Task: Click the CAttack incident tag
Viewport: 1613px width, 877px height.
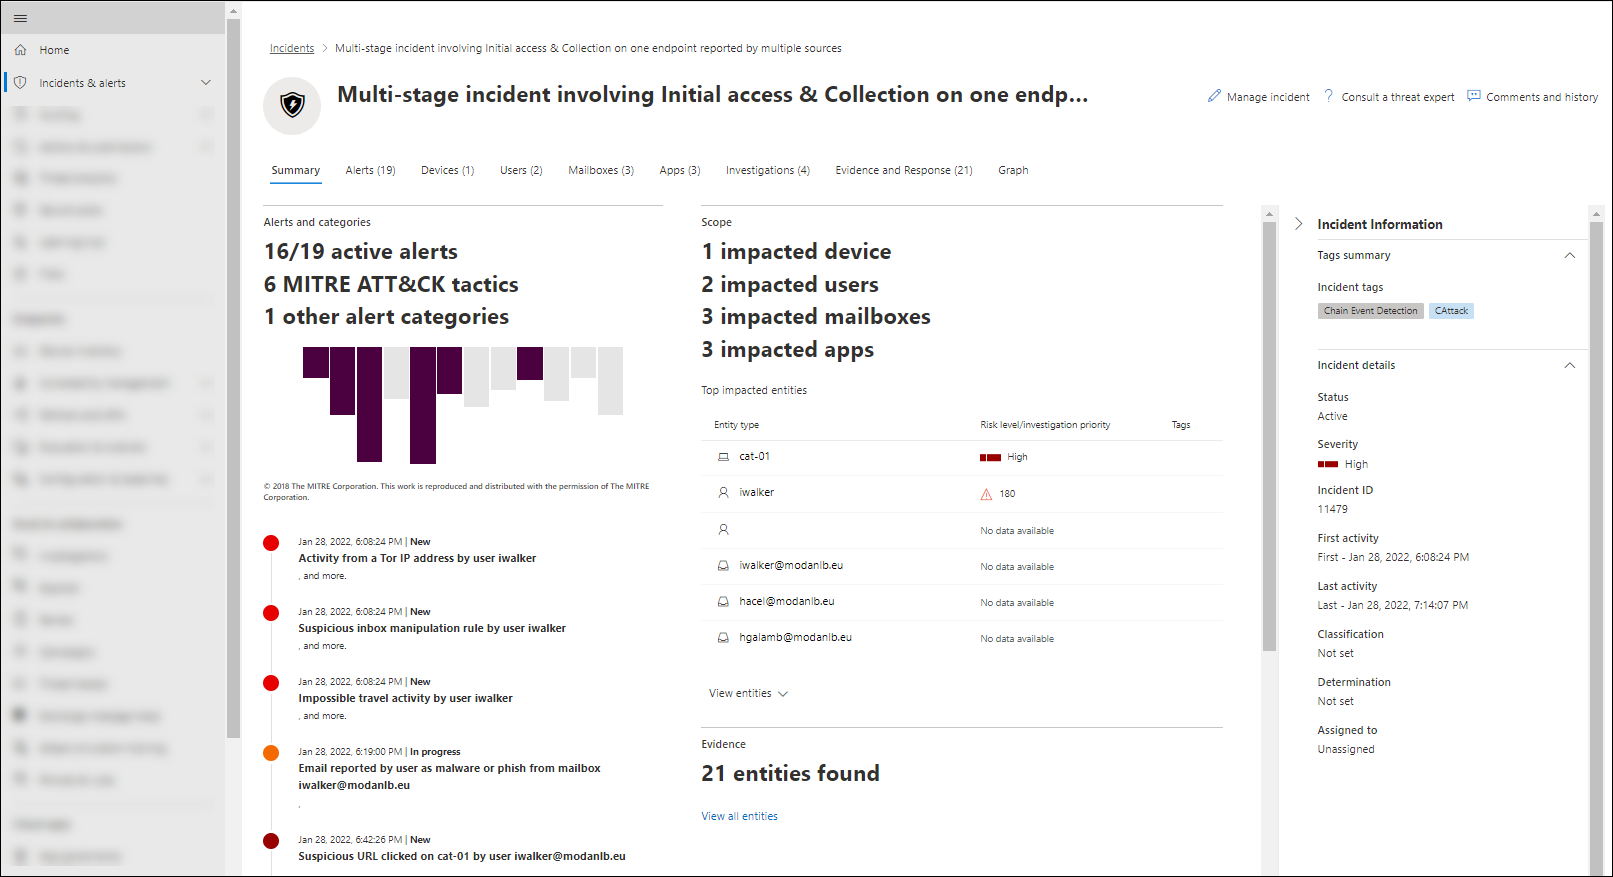Action: point(1451,311)
